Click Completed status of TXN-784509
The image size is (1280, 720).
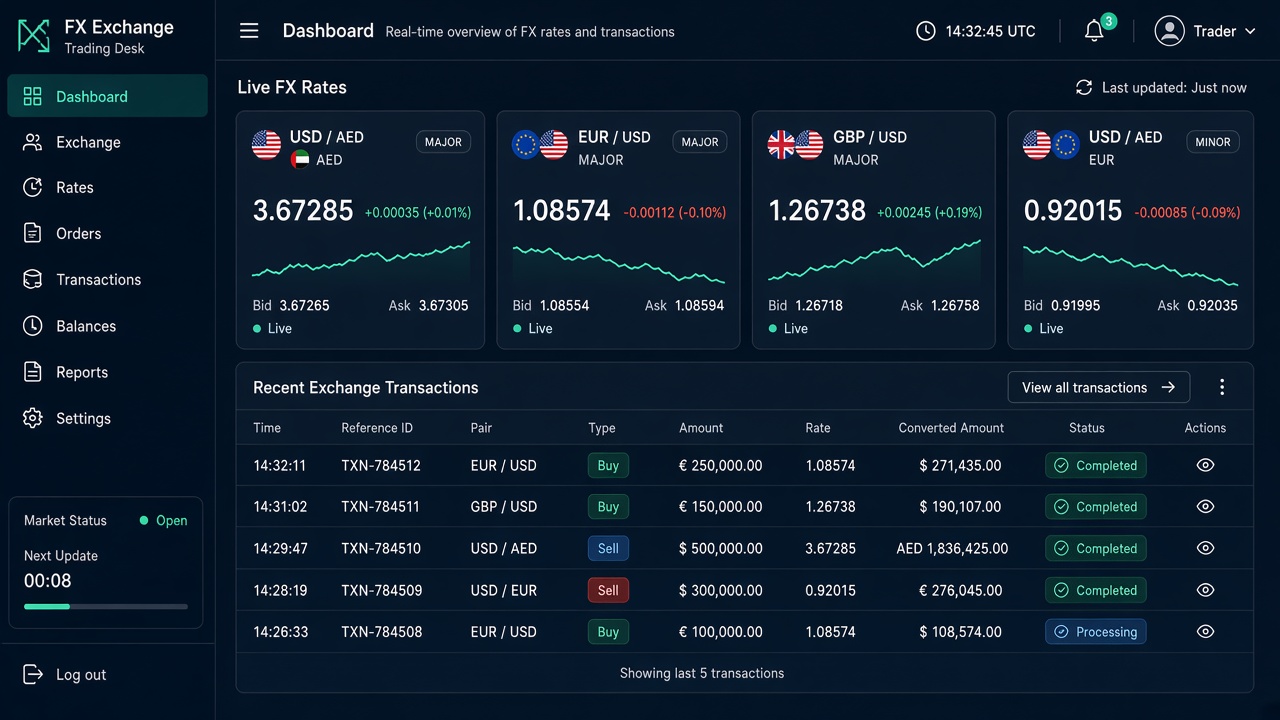(x=1096, y=590)
